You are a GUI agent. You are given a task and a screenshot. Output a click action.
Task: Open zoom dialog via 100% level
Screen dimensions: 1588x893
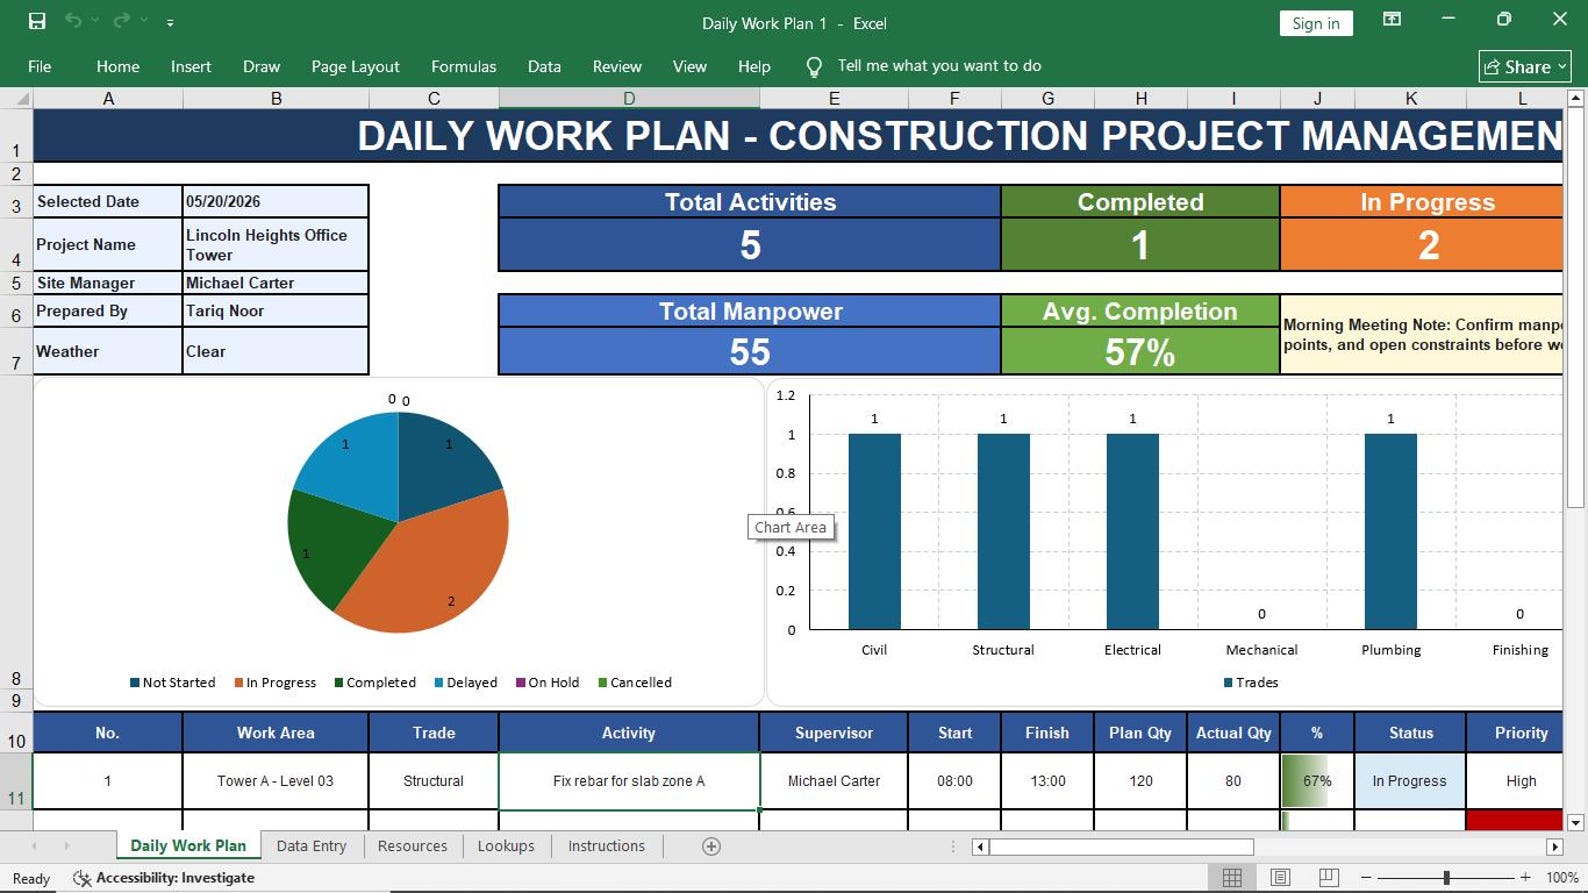[x=1562, y=878]
